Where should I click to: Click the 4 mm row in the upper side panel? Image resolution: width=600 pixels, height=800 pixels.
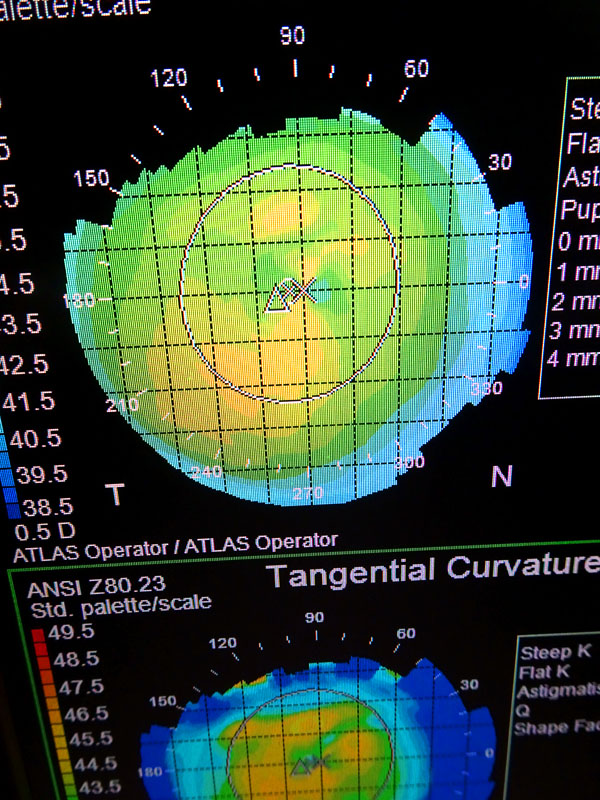[x=573, y=358]
